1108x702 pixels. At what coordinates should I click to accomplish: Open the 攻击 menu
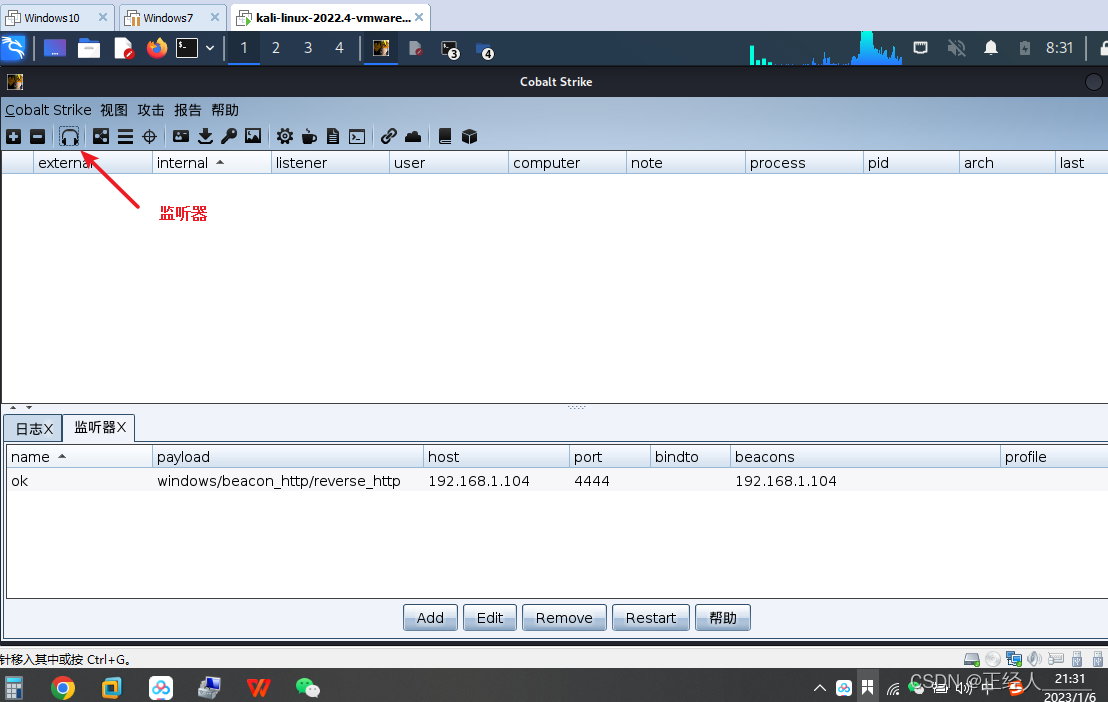click(x=151, y=110)
